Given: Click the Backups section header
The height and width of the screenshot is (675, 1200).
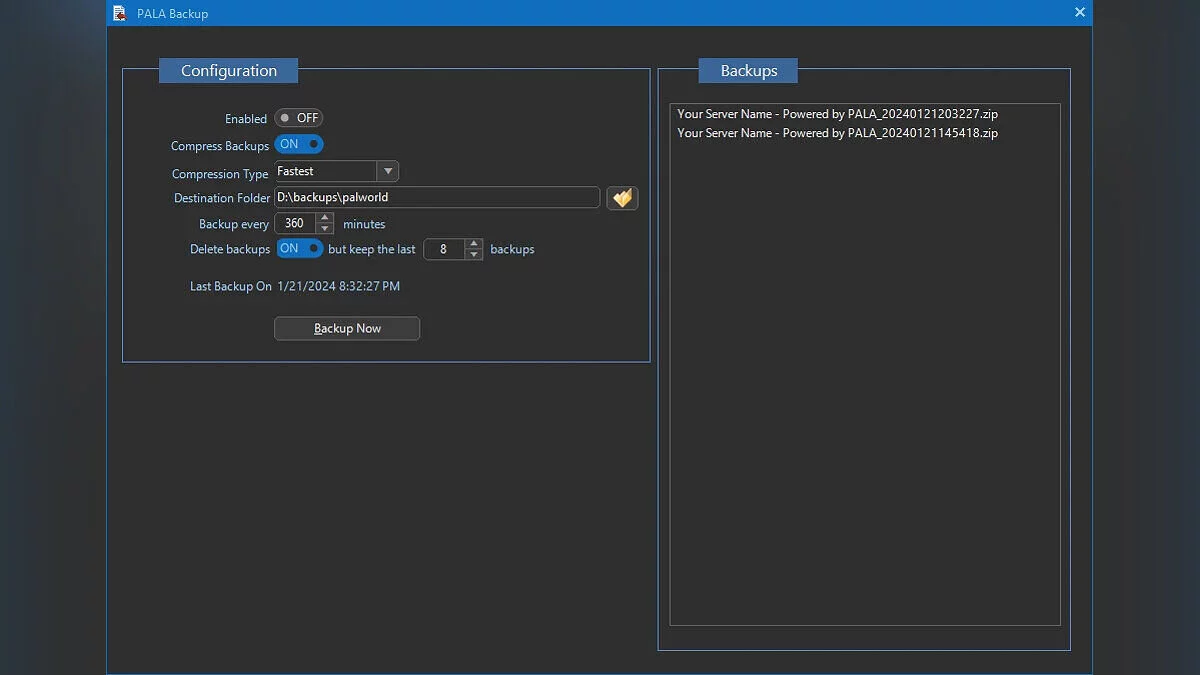Looking at the screenshot, I should [x=747, y=70].
